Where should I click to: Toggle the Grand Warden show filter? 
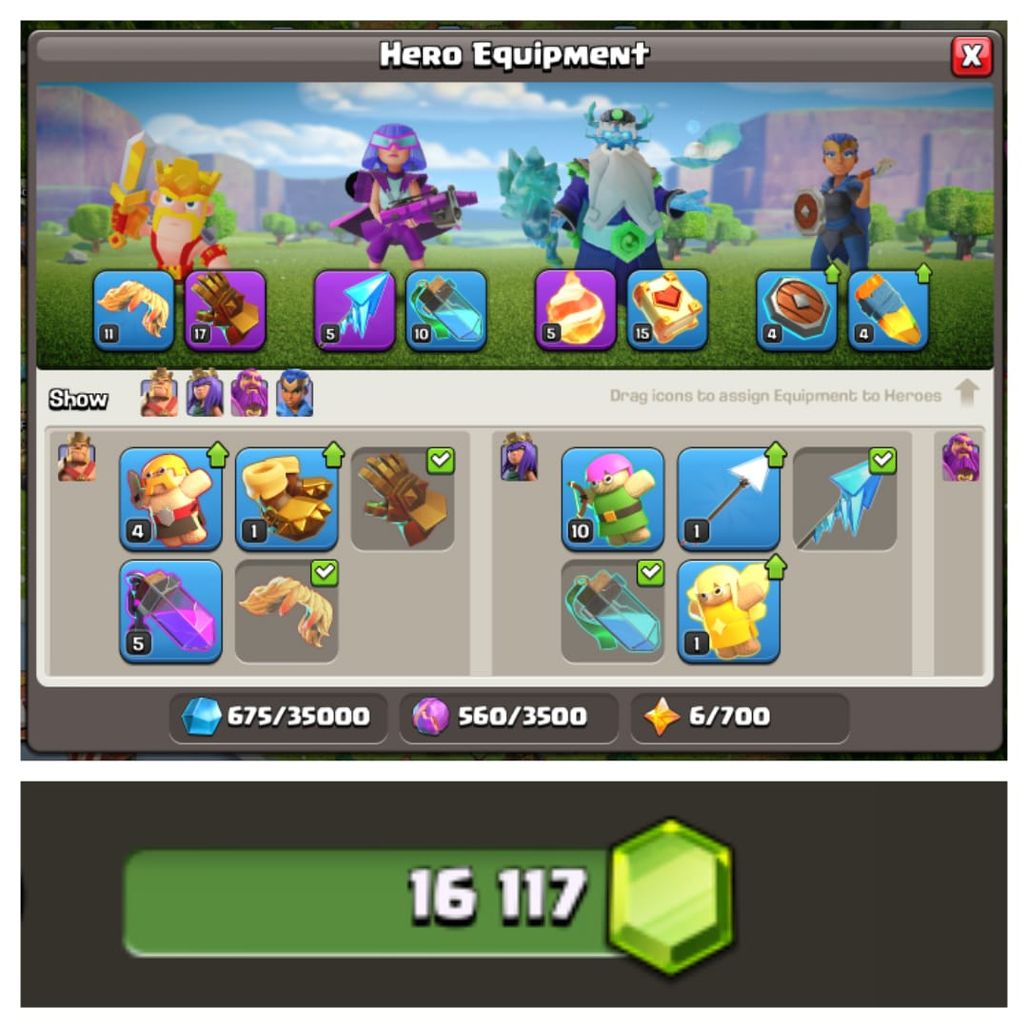point(250,393)
